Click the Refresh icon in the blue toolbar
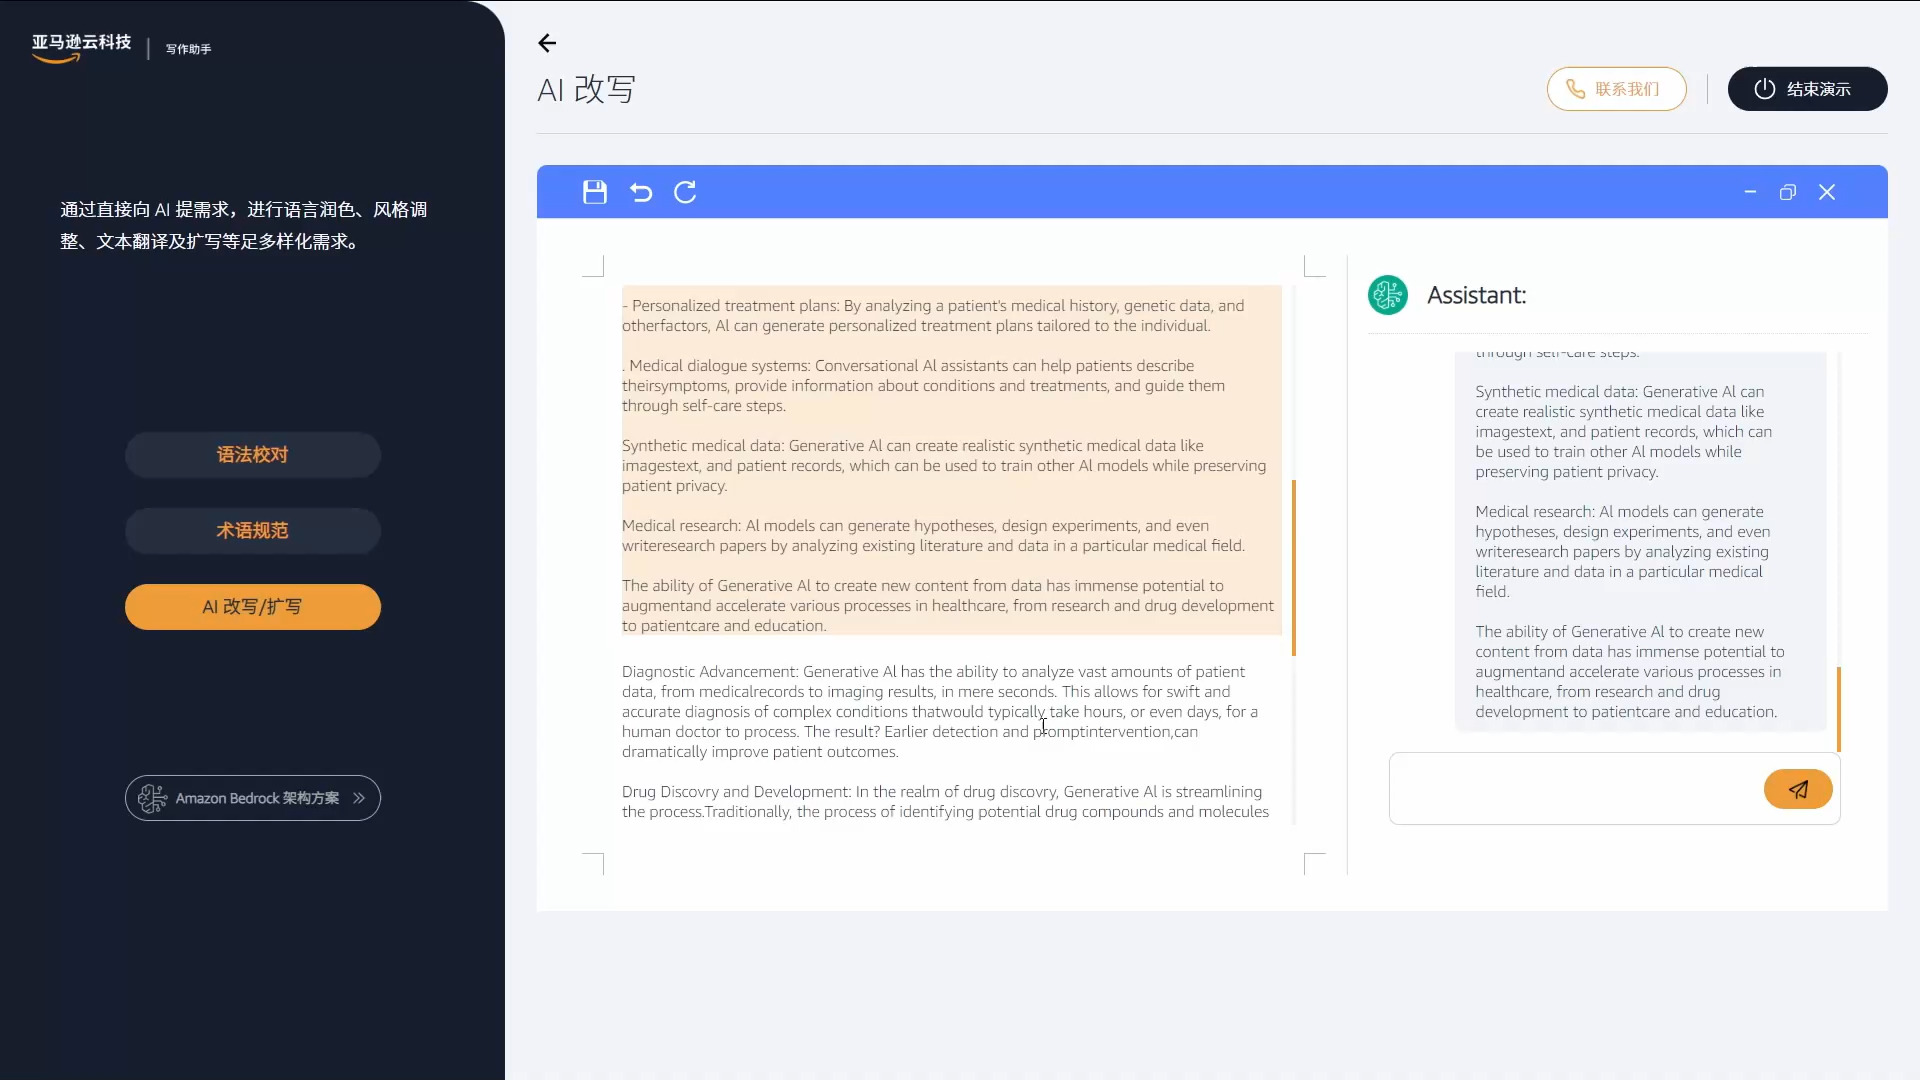The height and width of the screenshot is (1080, 1920). tap(686, 192)
